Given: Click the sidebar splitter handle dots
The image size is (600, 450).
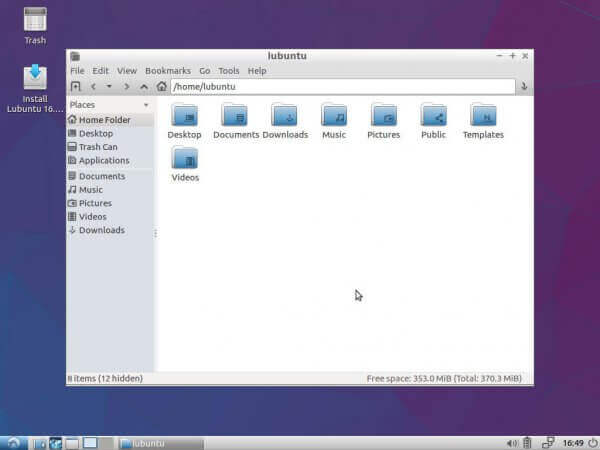Looking at the screenshot, I should [x=155, y=233].
